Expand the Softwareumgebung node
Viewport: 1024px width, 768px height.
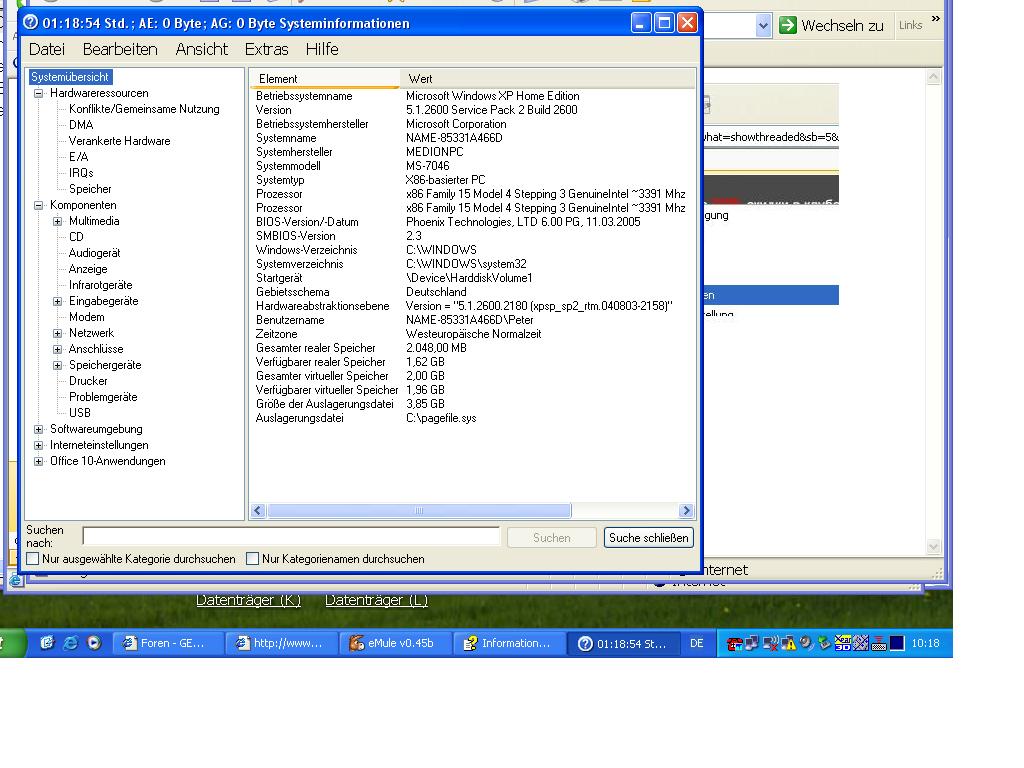pyautogui.click(x=39, y=430)
